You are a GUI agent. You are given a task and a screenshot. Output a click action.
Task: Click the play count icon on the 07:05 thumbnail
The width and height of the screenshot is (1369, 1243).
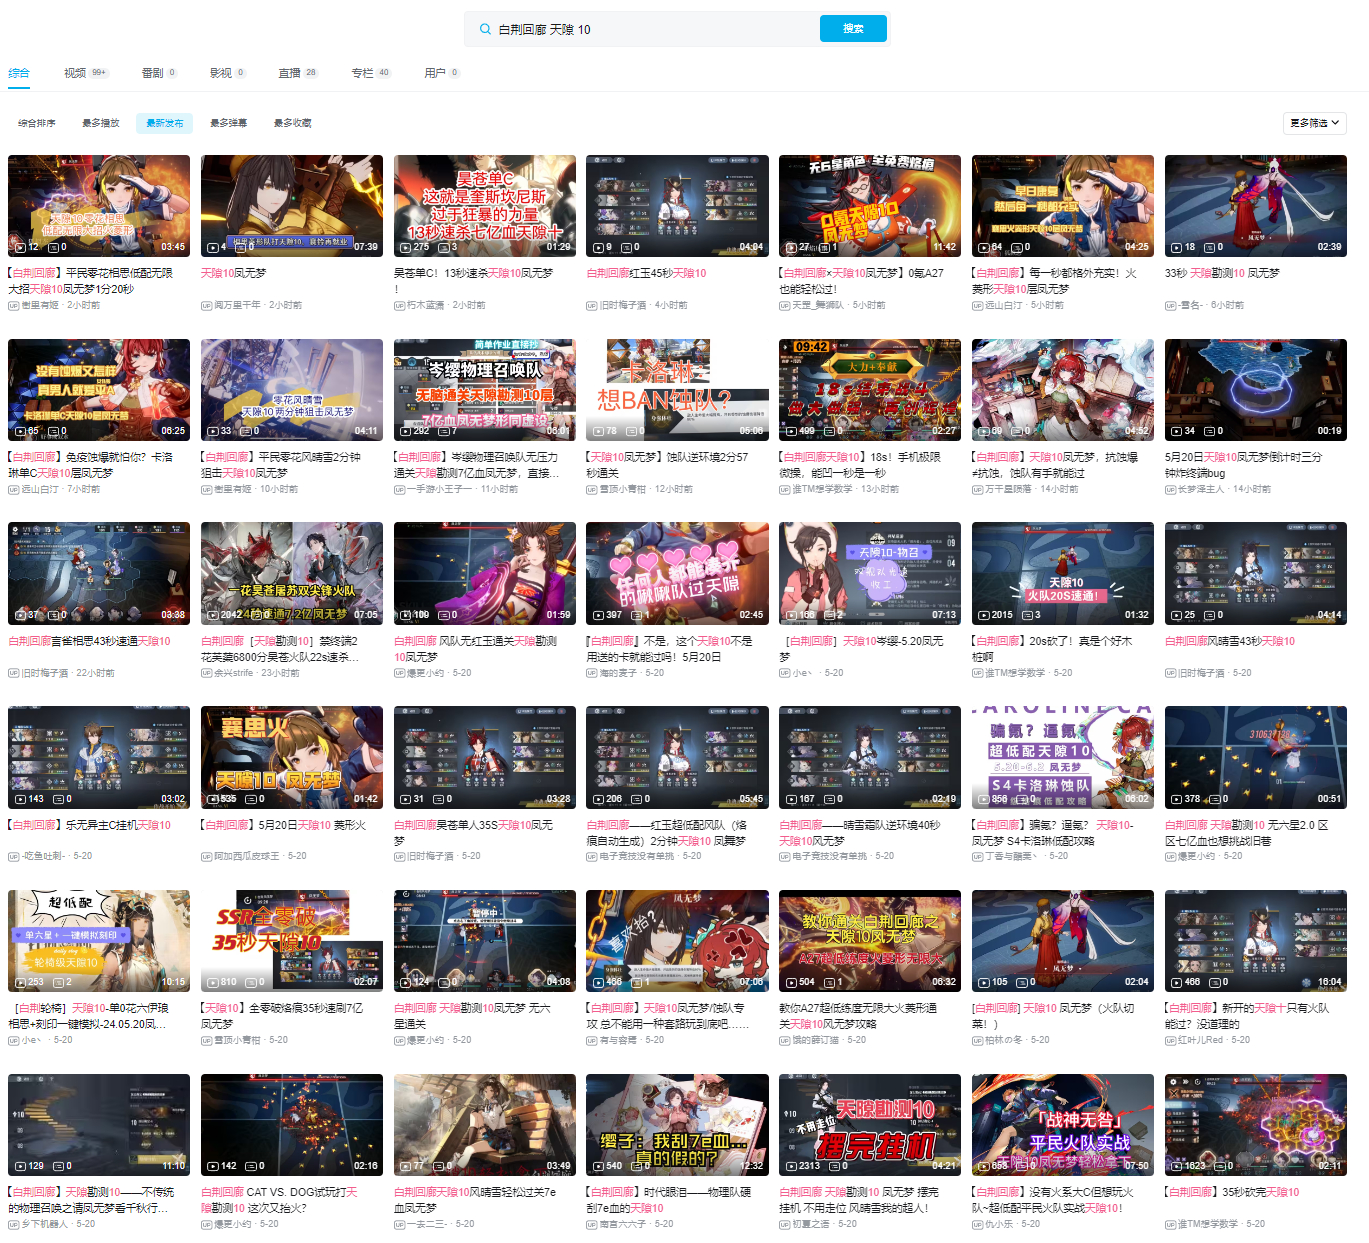point(213,615)
